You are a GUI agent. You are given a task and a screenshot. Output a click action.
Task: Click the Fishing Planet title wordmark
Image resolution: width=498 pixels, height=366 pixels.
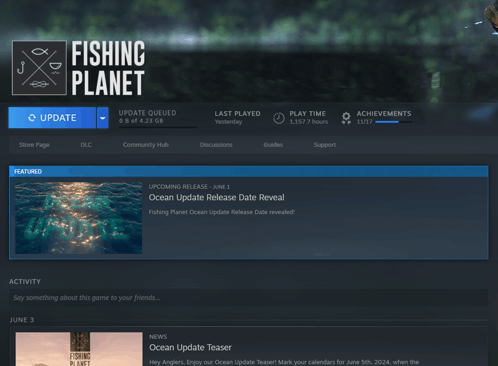108,68
